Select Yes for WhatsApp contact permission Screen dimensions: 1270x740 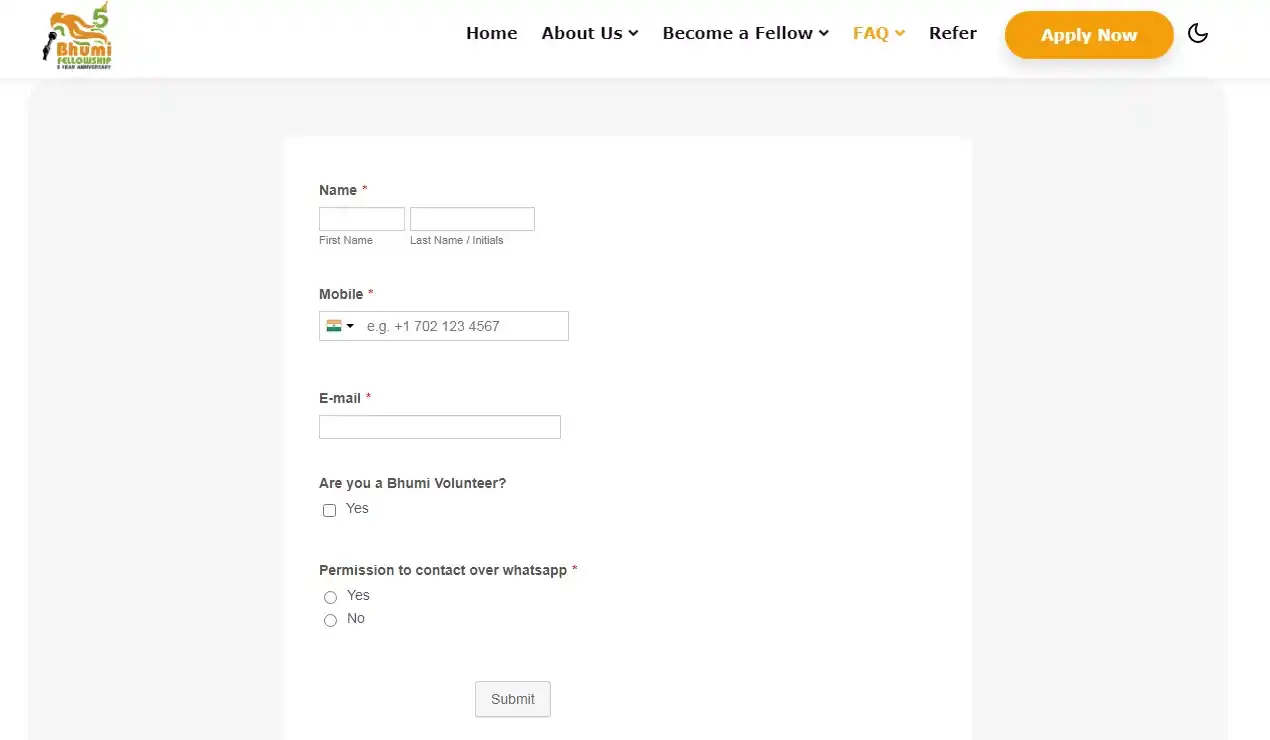[x=330, y=597]
